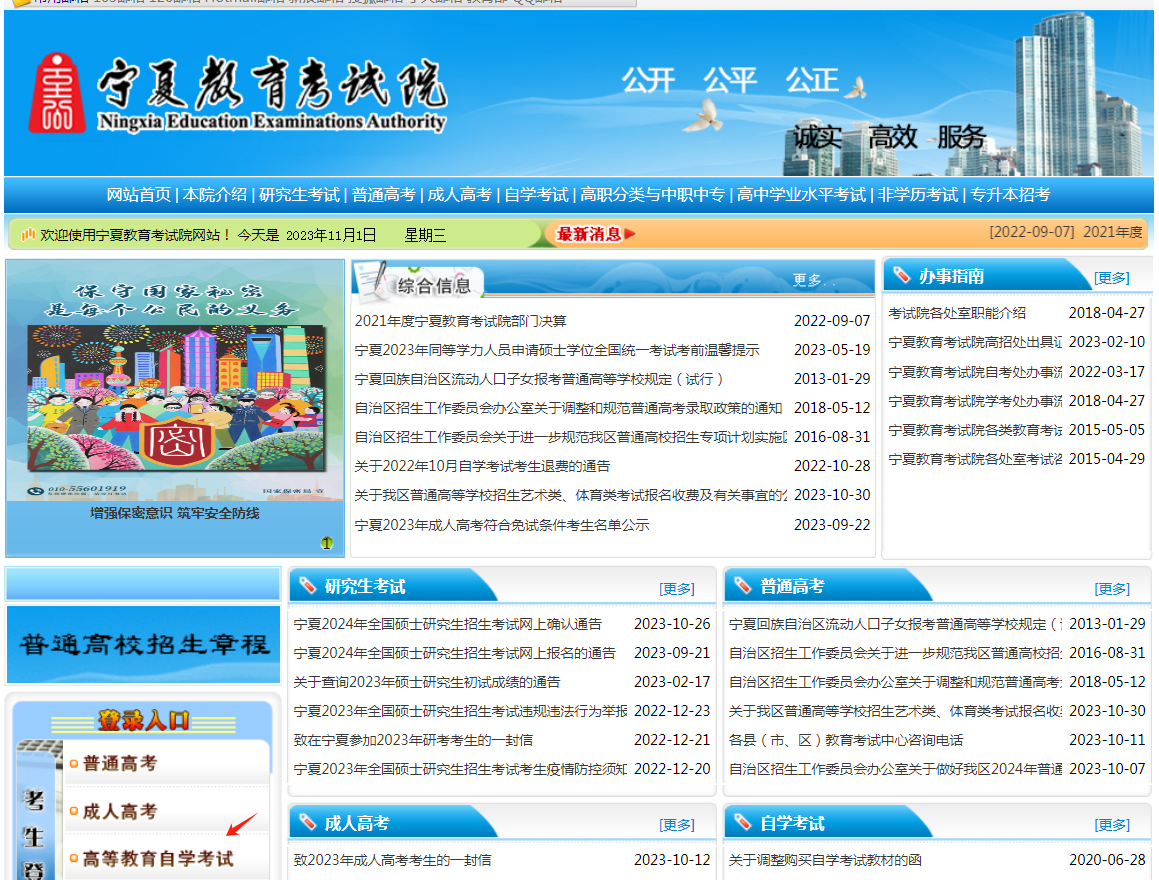Click the 普通高校招生章程 banner
This screenshot has height=880, width=1159.
pos(144,644)
